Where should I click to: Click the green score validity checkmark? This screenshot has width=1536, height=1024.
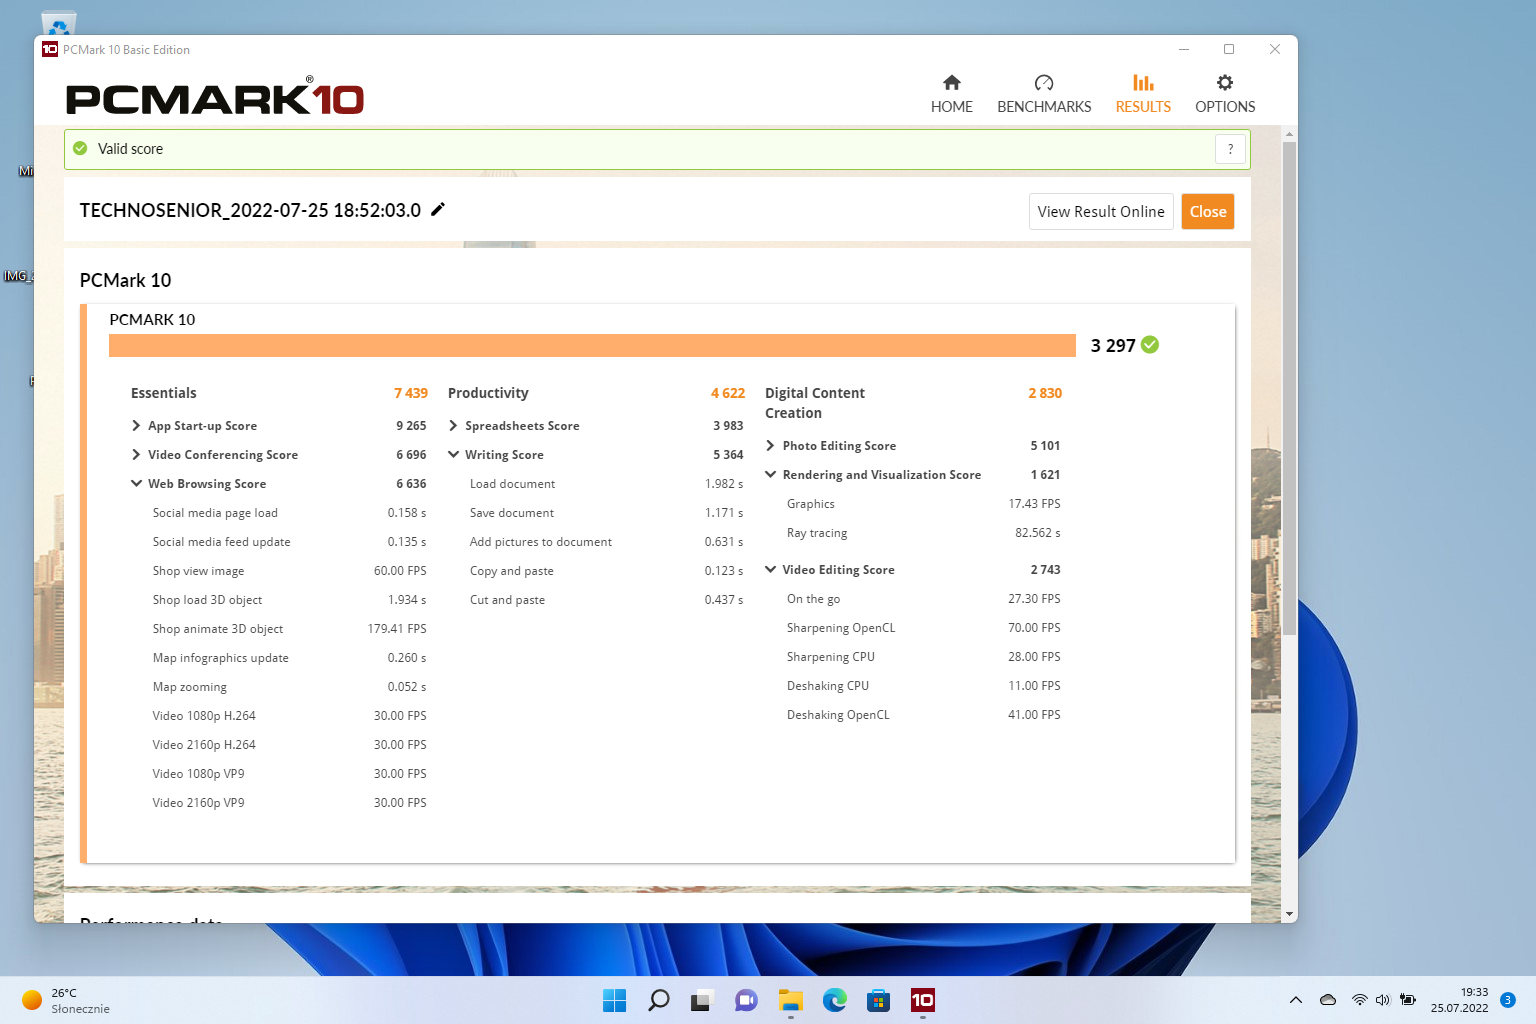click(1150, 345)
